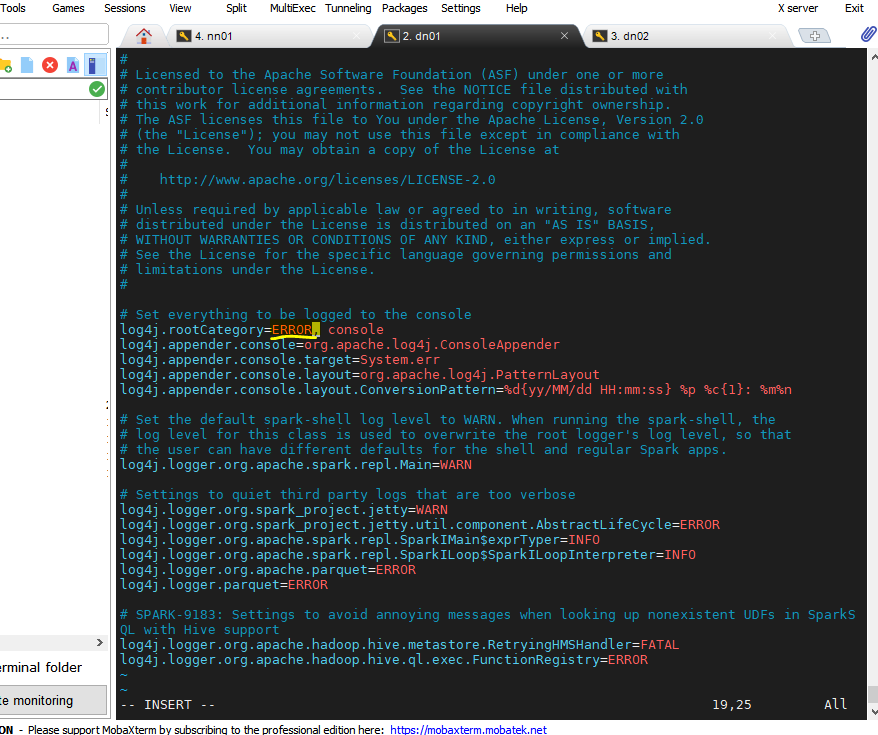Click the -- INSERT -- mode indicator
878x735 pixels.
(168, 705)
